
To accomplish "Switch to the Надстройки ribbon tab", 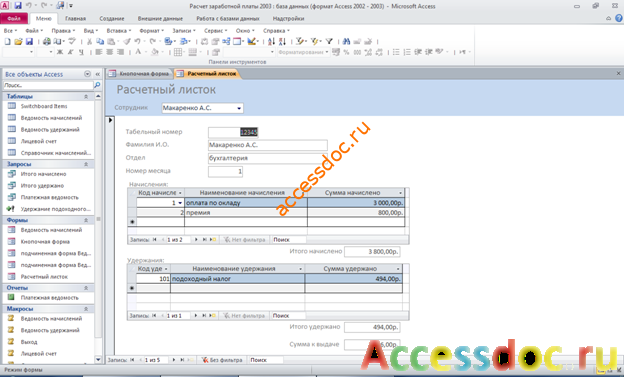I will [x=289, y=18].
